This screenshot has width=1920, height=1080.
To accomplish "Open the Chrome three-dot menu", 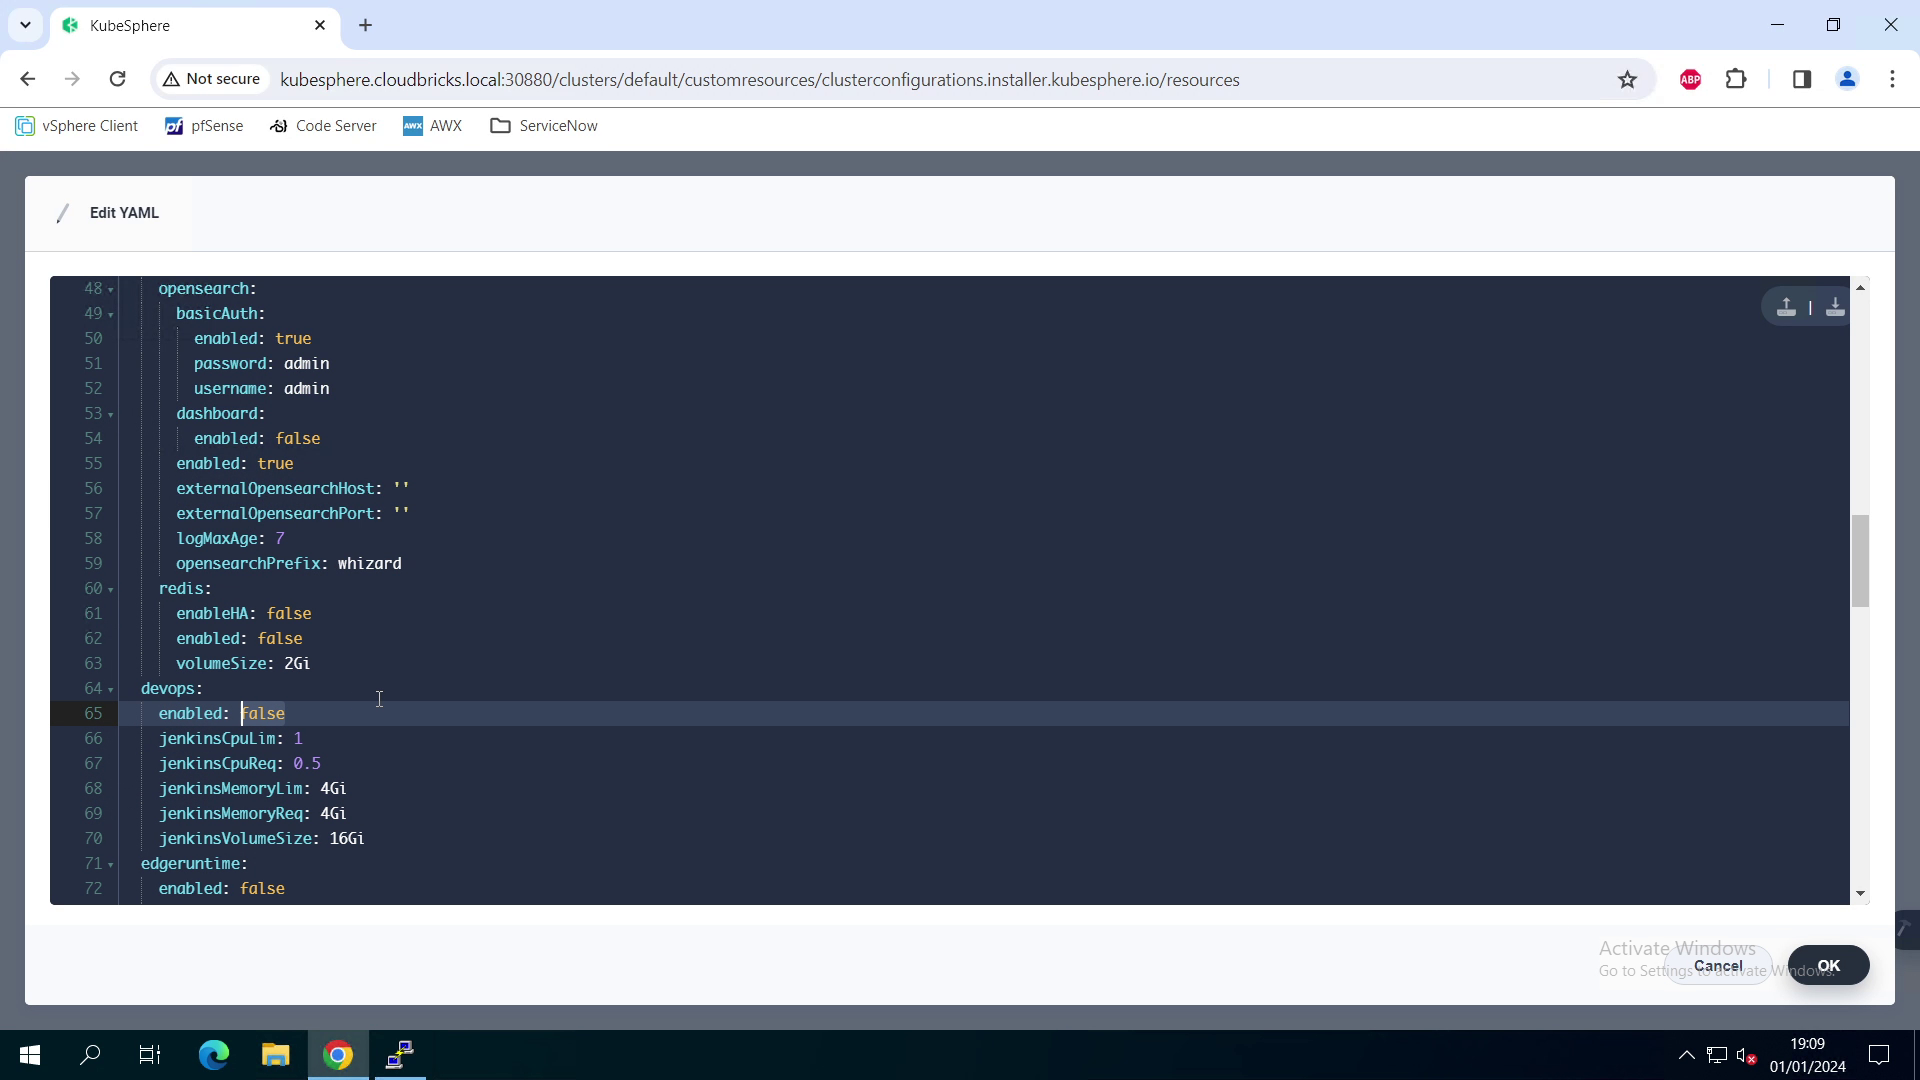I will coord(1892,79).
